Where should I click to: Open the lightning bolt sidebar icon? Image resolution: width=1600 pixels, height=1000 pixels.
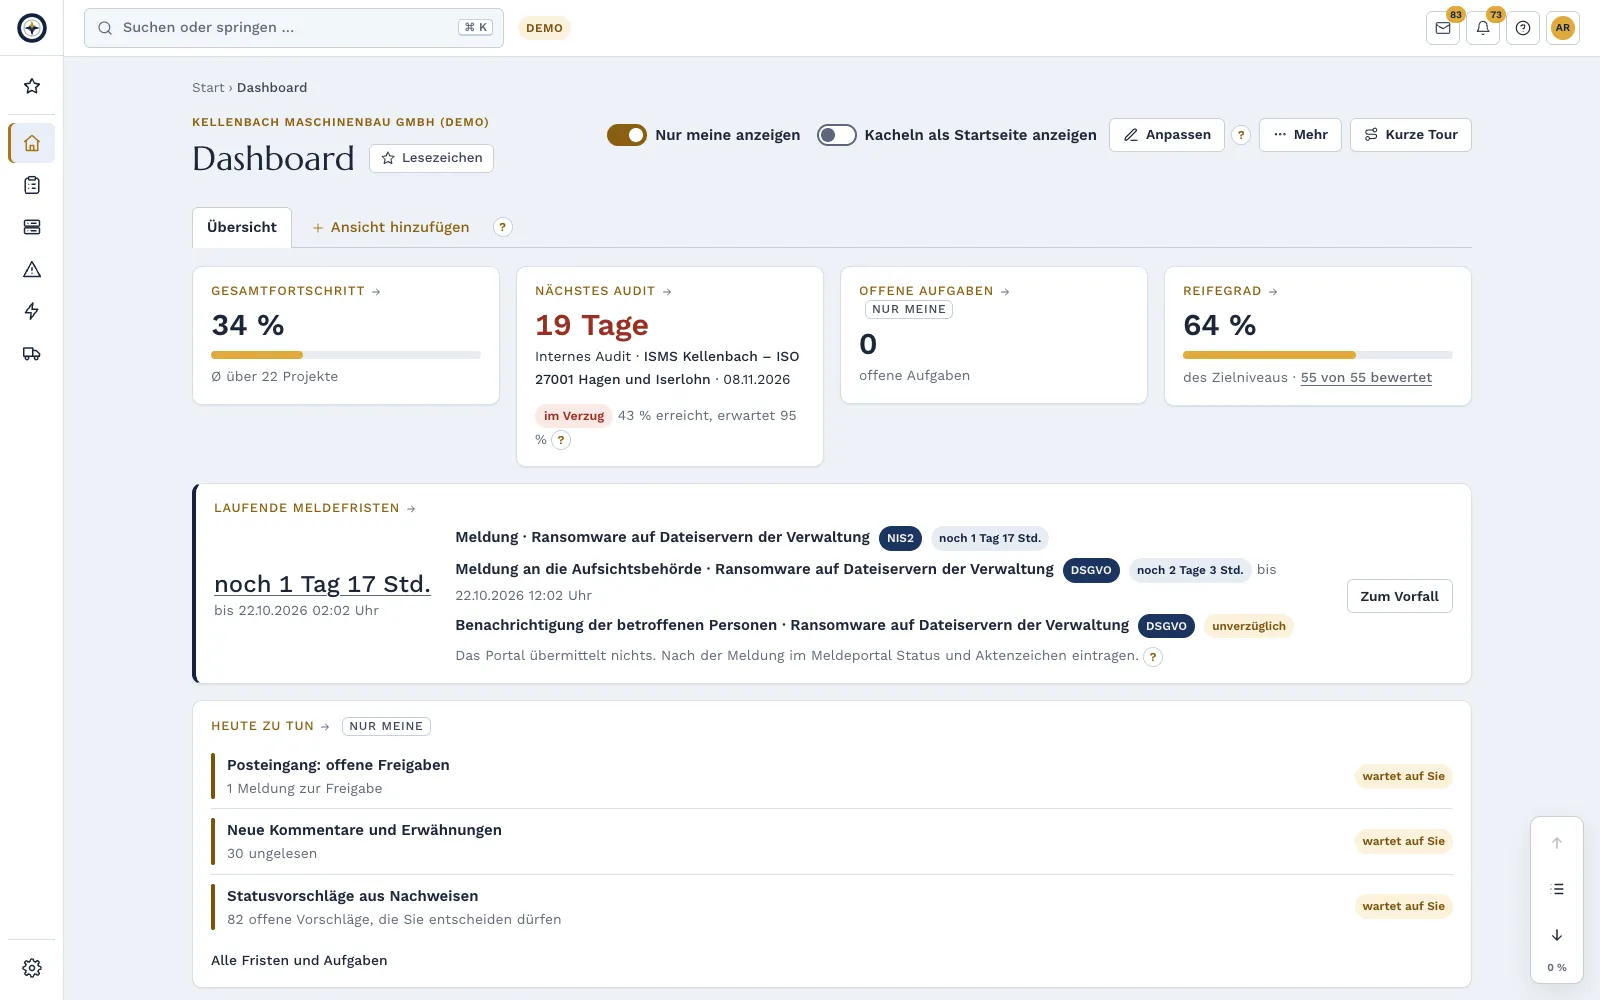point(32,311)
